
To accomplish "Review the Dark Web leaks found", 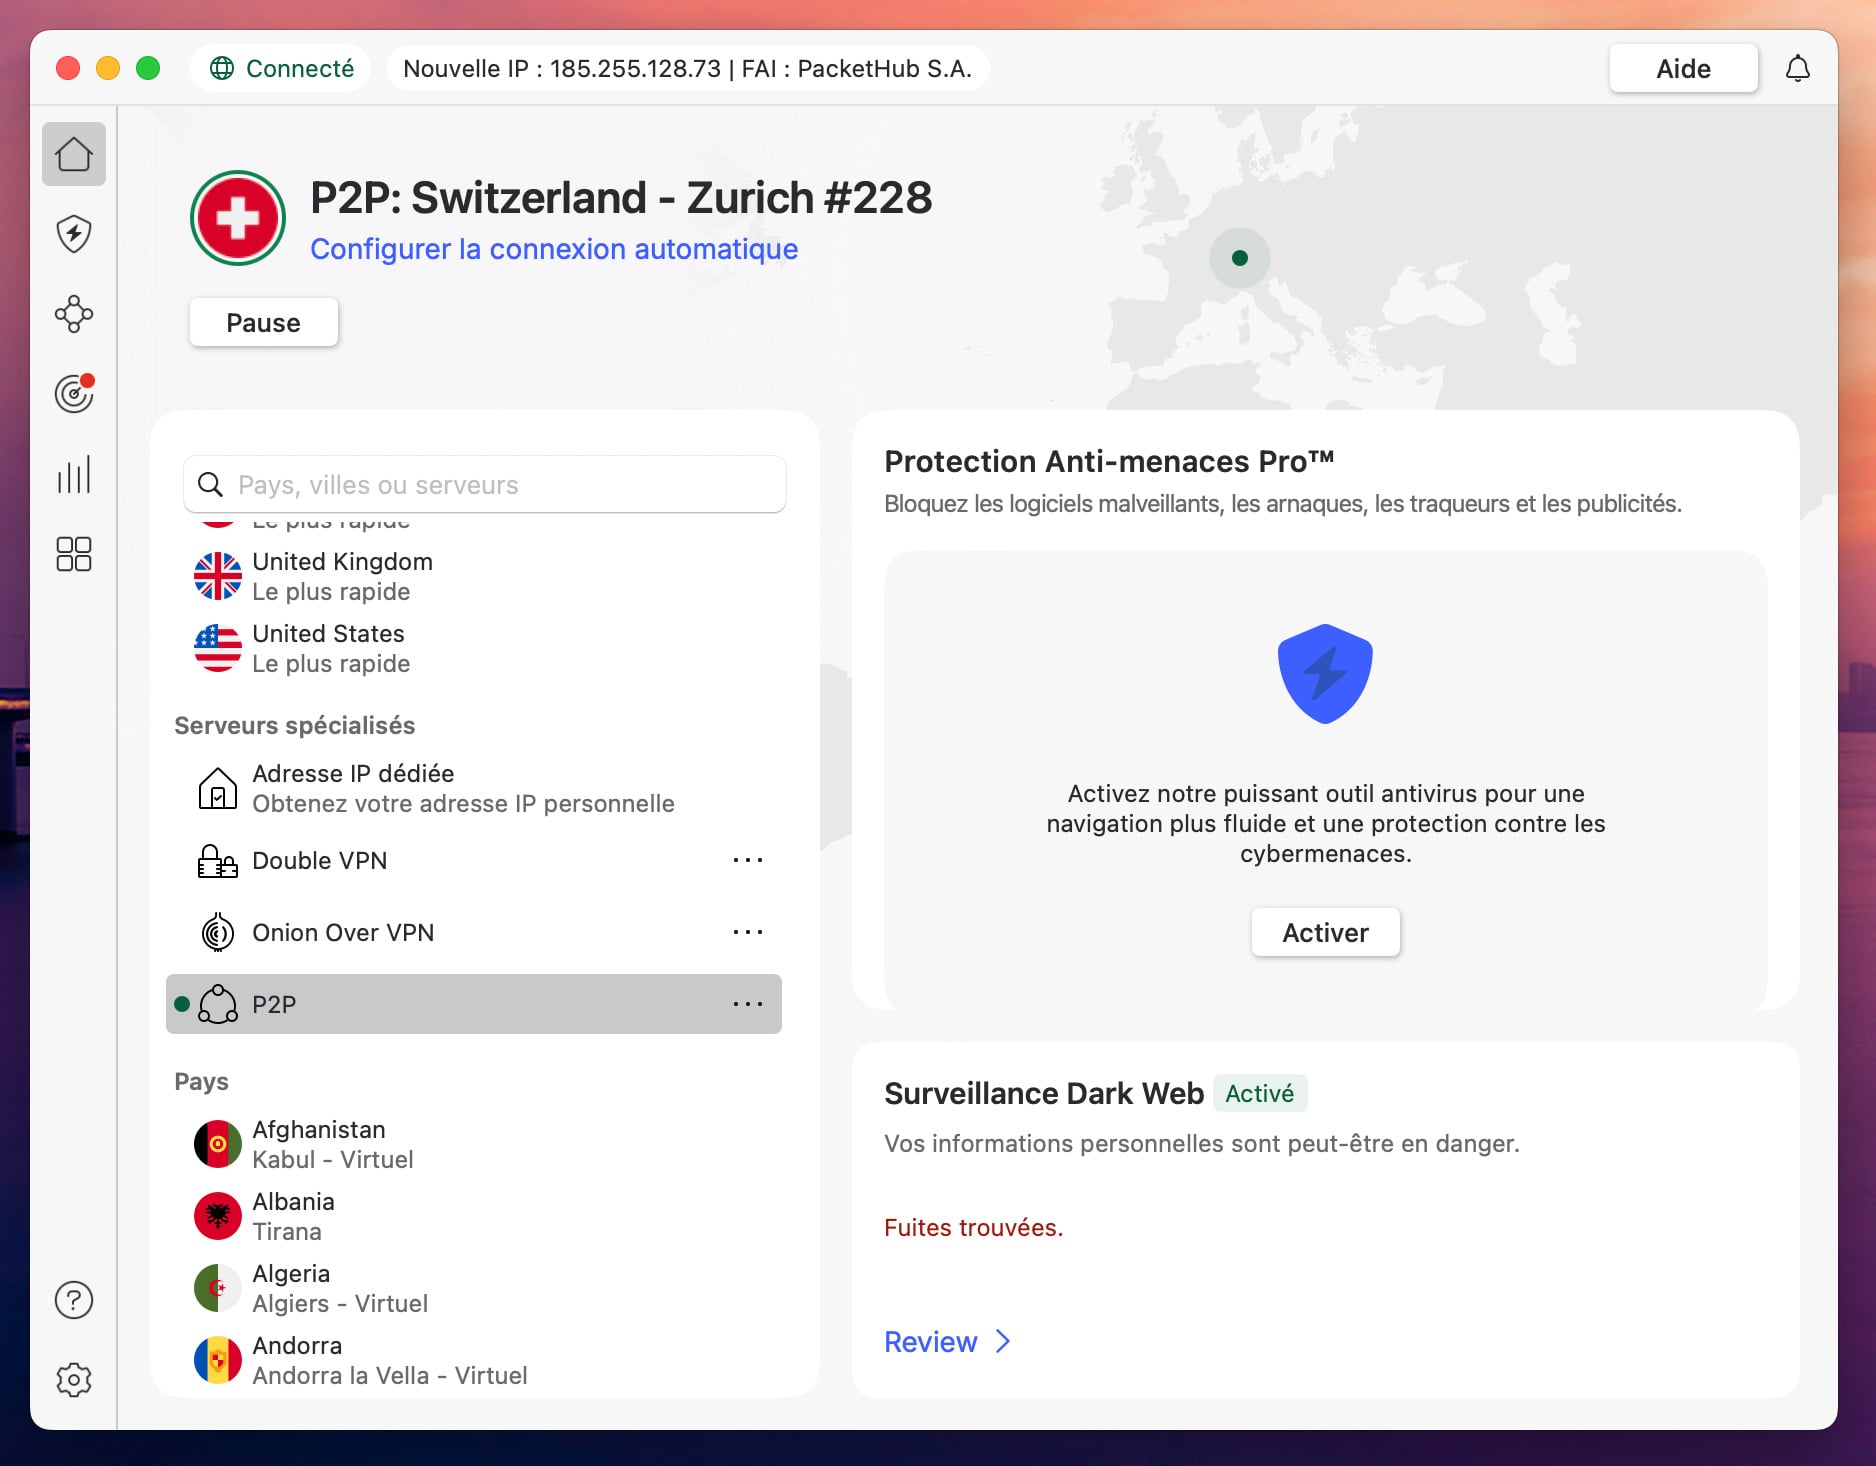I will pyautogui.click(x=934, y=1341).
